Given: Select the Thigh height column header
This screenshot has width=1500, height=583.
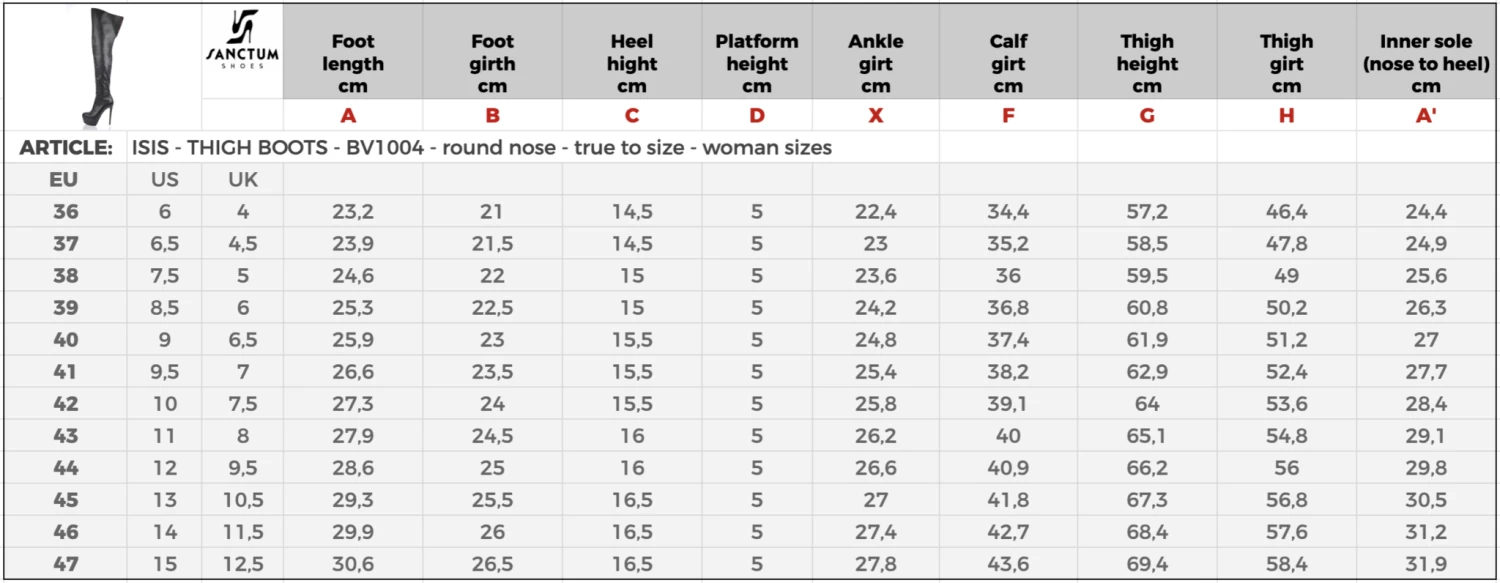Looking at the screenshot, I should [1147, 63].
